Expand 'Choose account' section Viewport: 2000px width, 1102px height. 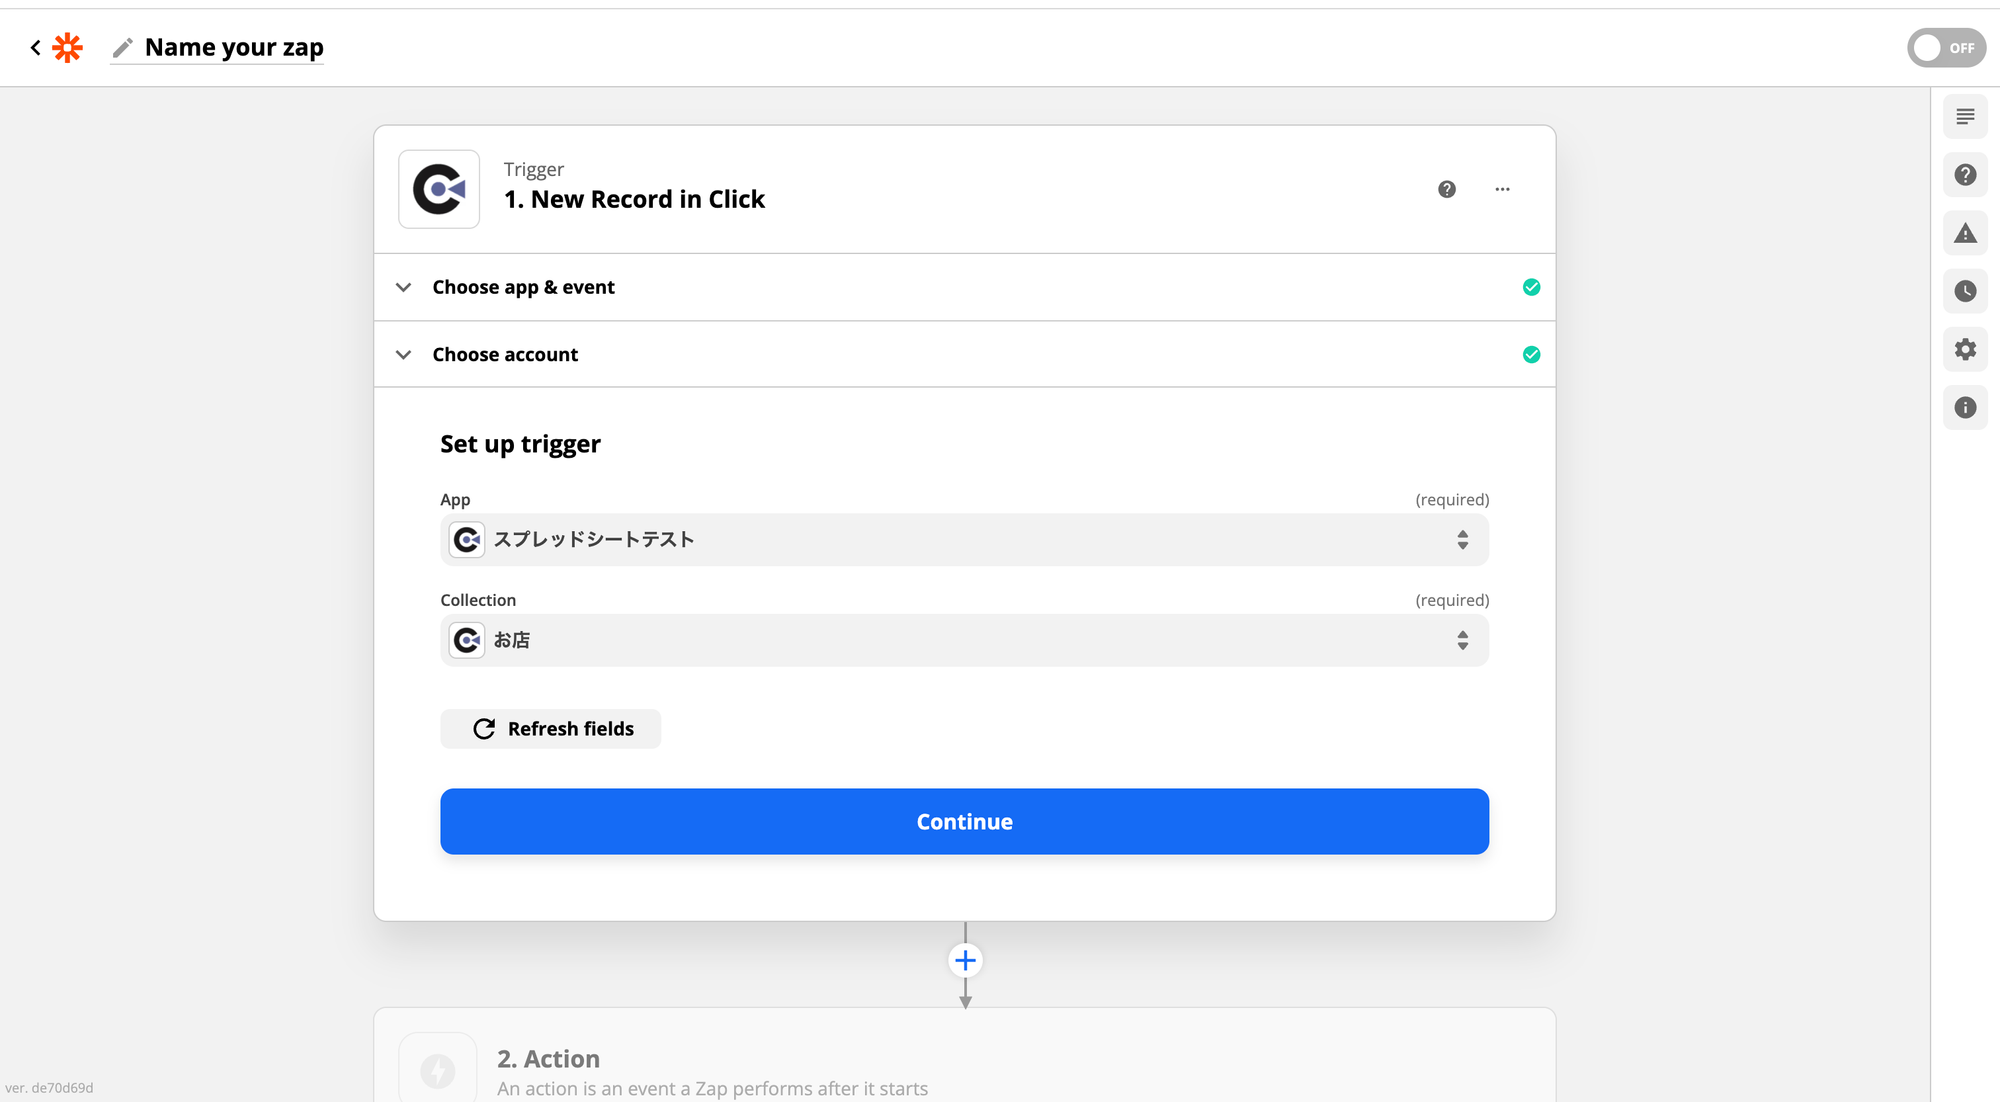click(964, 354)
